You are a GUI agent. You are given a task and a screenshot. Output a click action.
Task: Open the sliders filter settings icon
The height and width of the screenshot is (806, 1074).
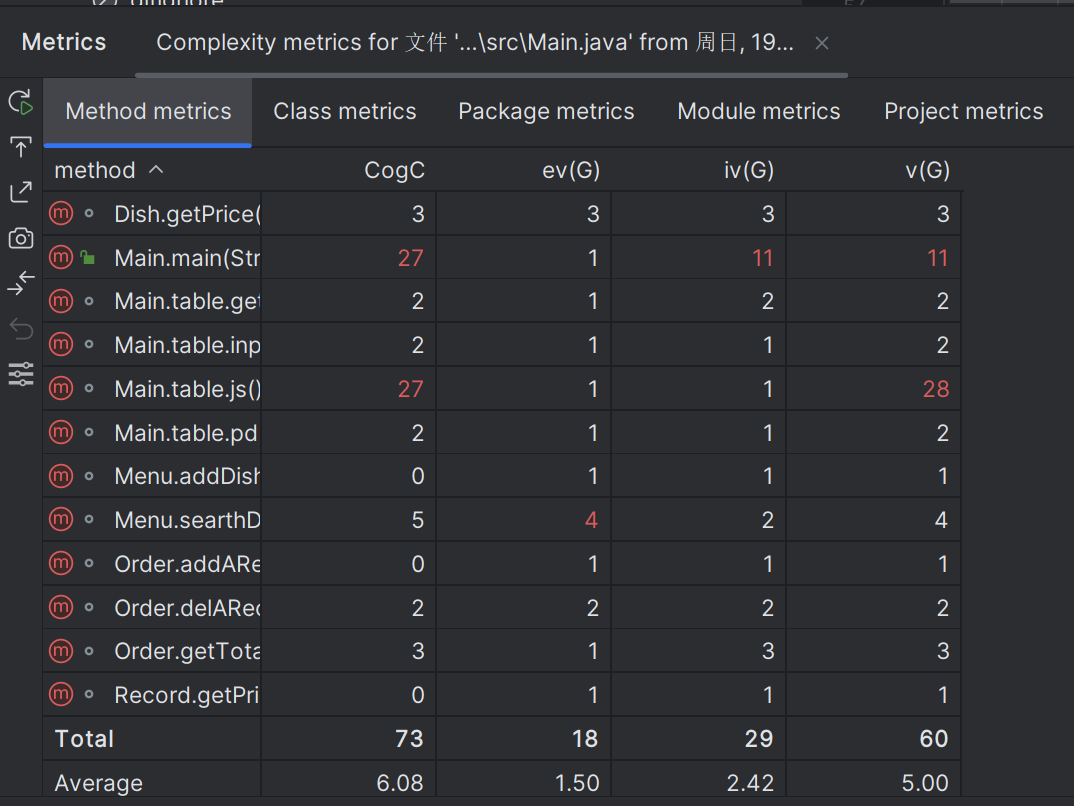coord(21,374)
